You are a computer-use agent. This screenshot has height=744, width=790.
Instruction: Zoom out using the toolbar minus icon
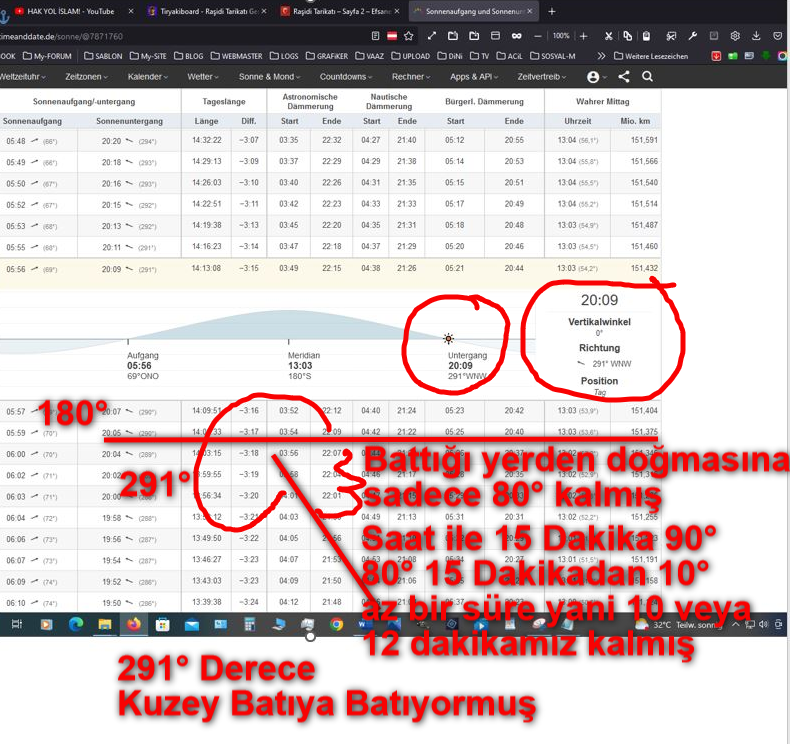tap(537, 35)
